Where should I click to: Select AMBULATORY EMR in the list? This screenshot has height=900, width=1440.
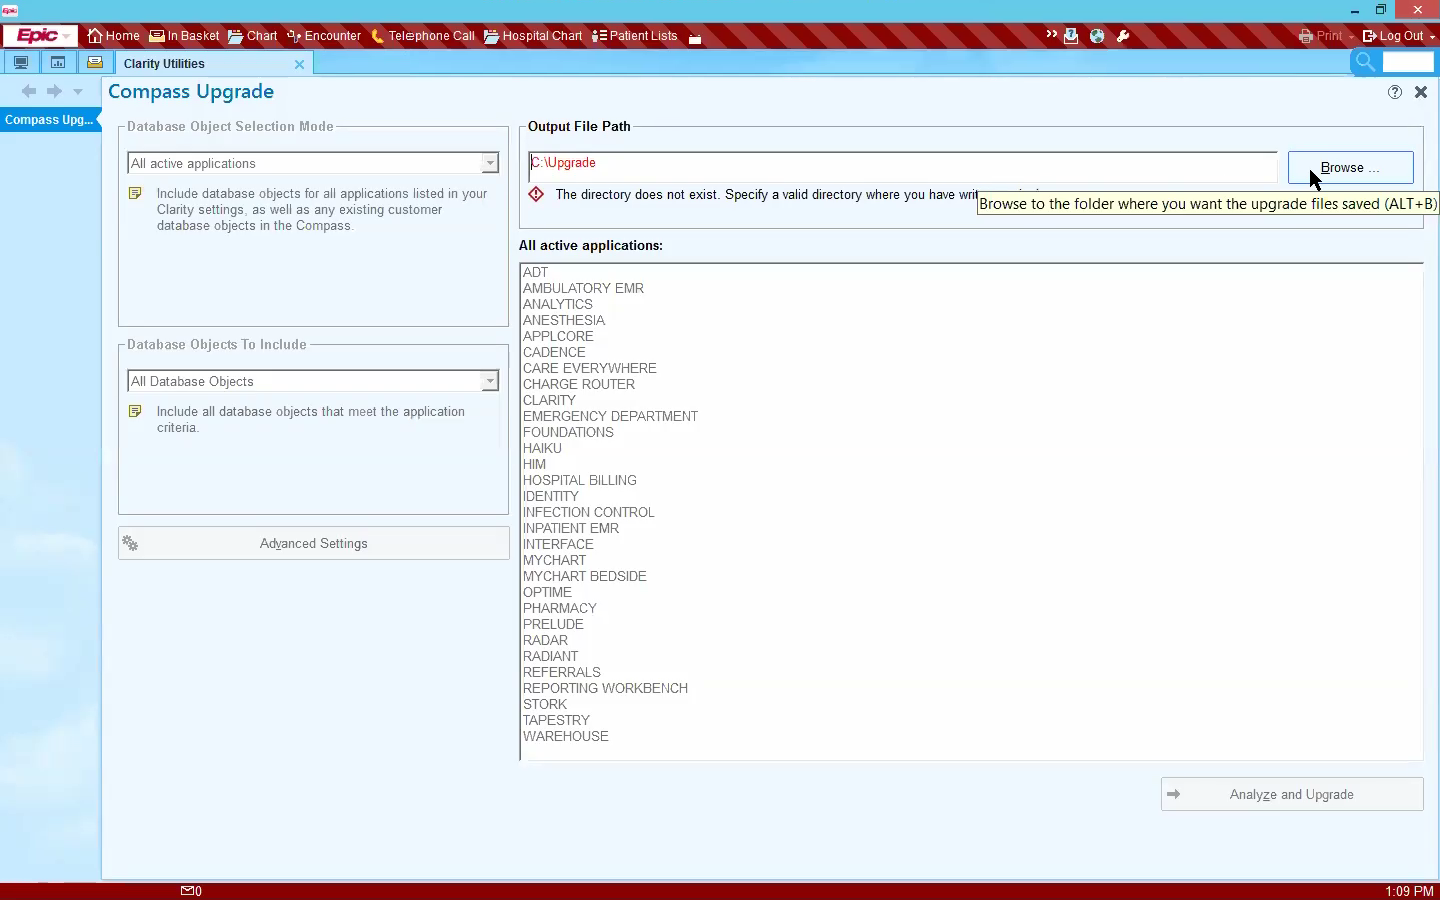(583, 288)
